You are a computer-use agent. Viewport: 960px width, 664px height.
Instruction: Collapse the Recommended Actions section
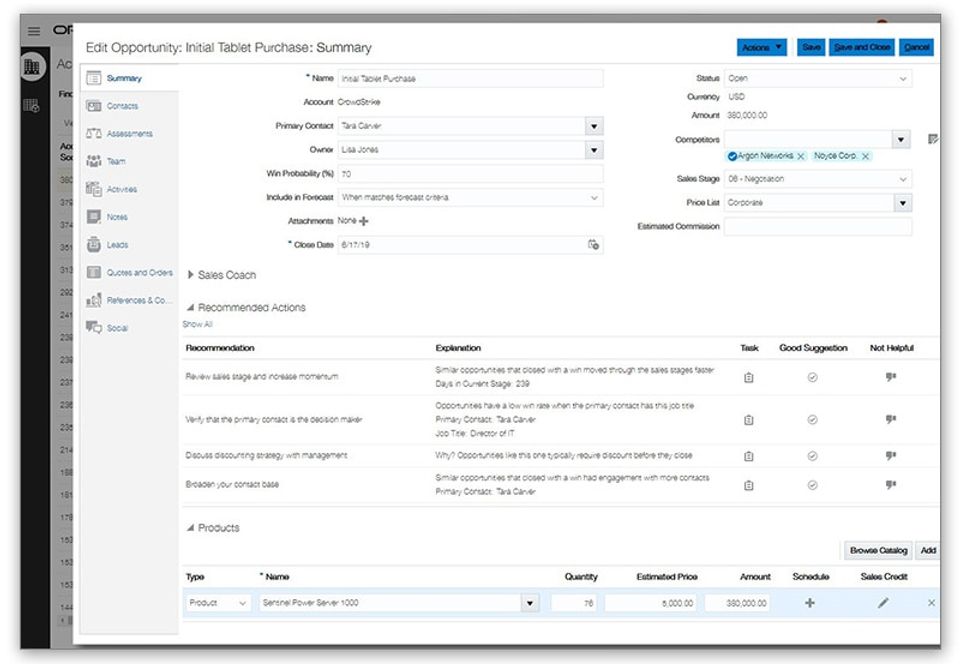point(190,307)
